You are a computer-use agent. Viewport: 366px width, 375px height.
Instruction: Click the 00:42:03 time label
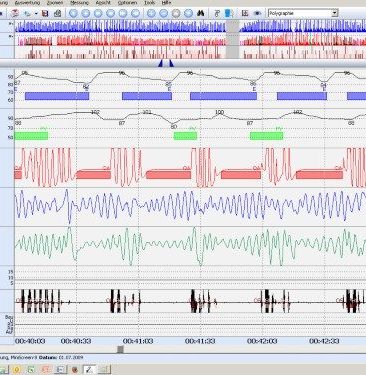click(262, 341)
